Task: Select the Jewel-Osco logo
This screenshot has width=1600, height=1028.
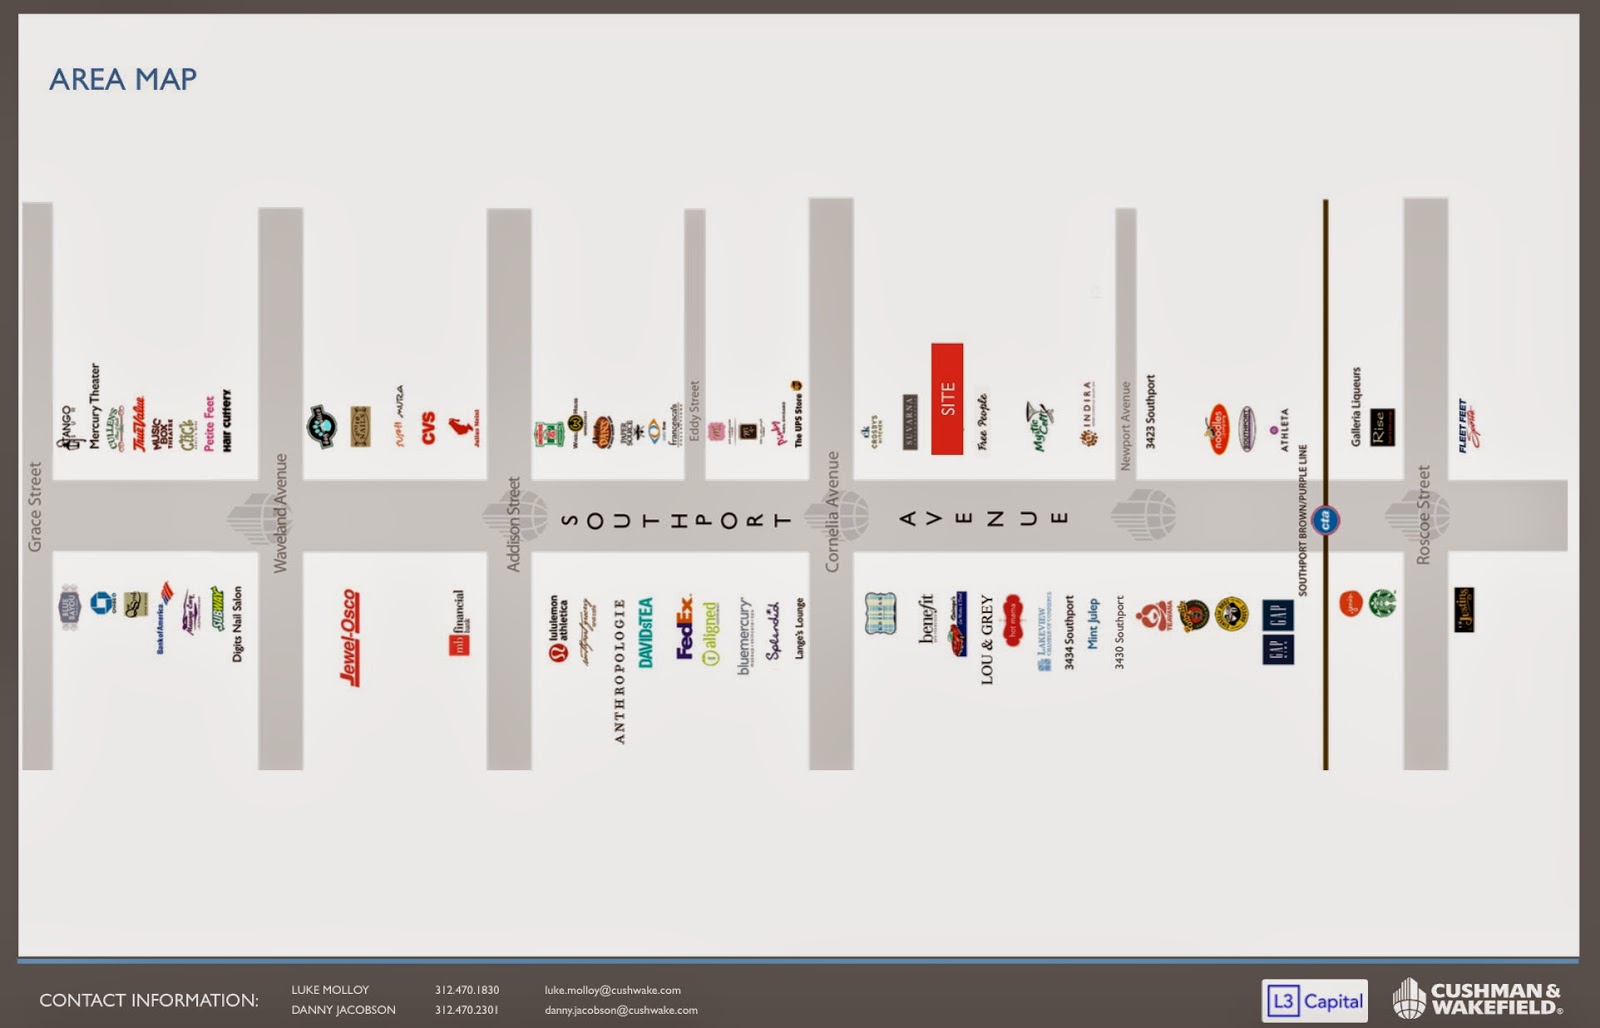Action: pyautogui.click(x=349, y=637)
